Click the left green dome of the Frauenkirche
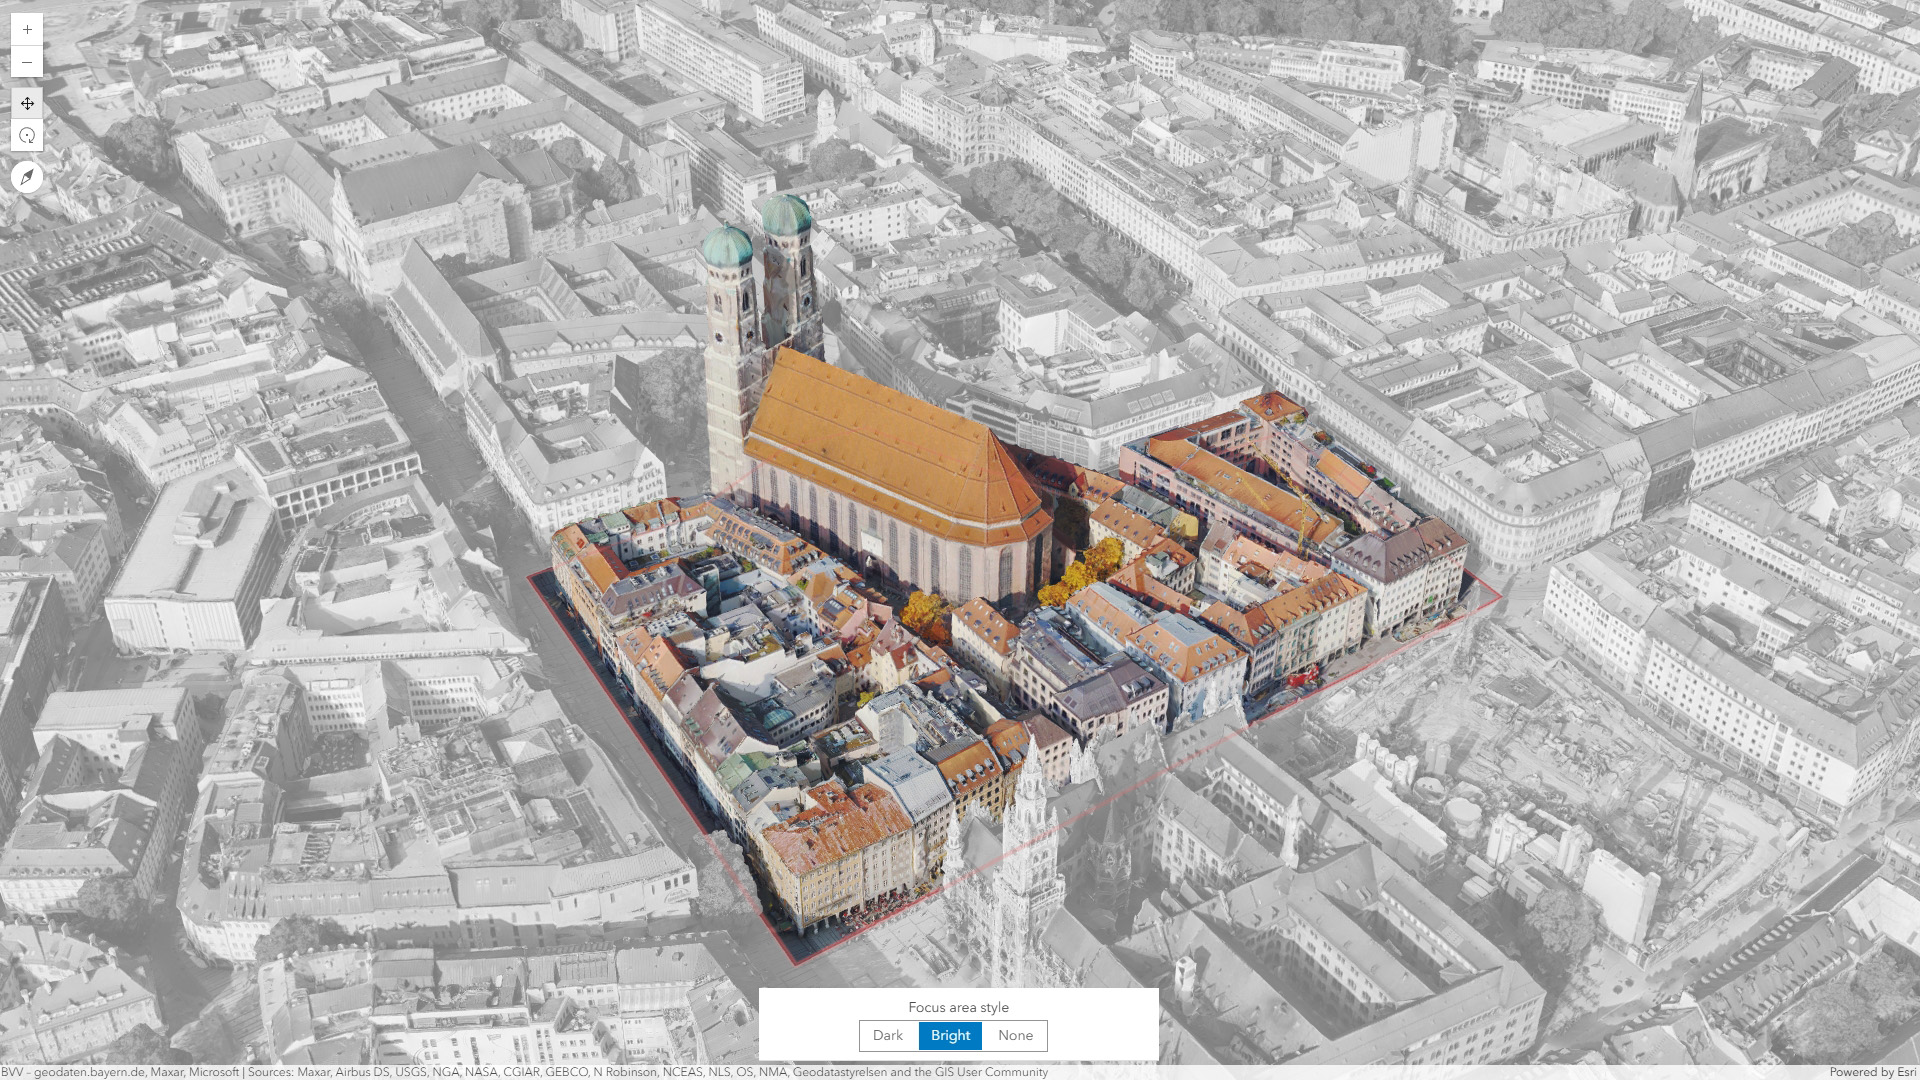 point(727,247)
